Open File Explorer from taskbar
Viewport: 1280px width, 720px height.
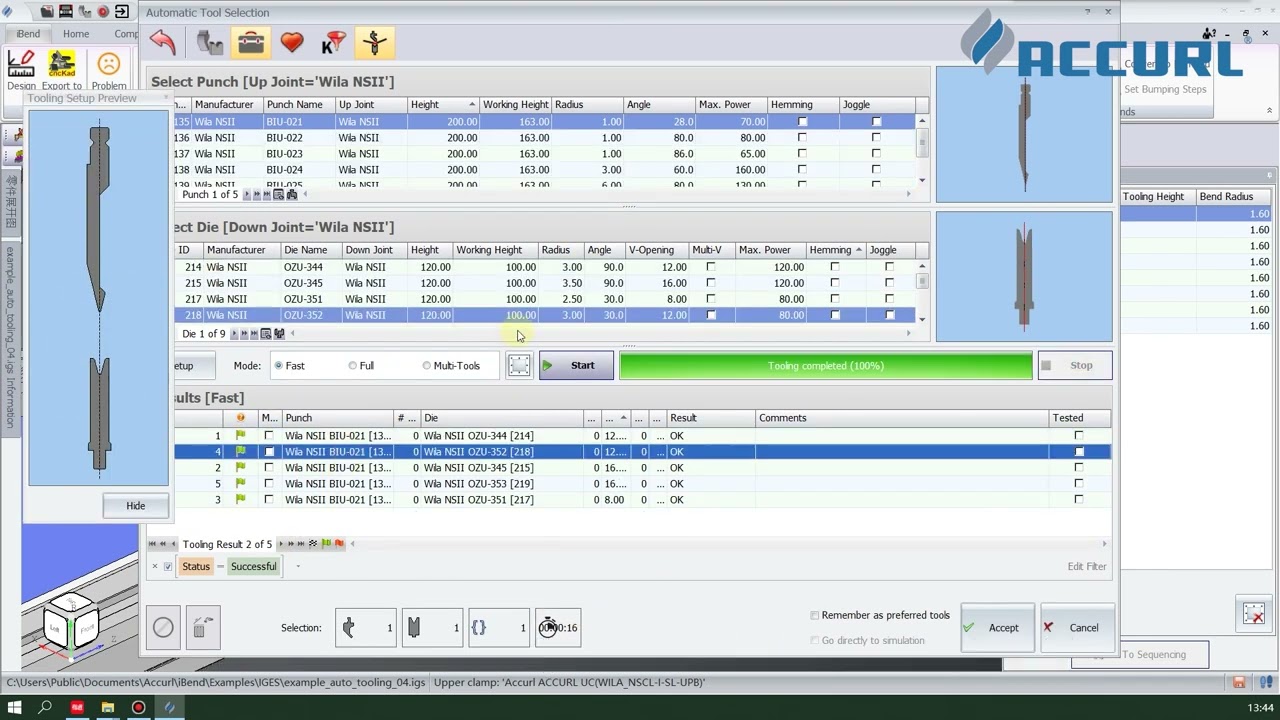pyautogui.click(x=107, y=707)
